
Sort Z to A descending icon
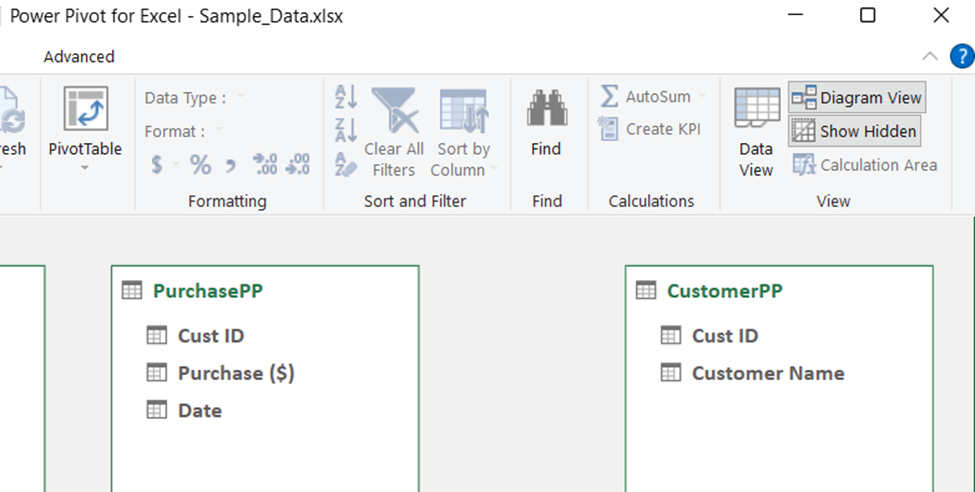346,131
